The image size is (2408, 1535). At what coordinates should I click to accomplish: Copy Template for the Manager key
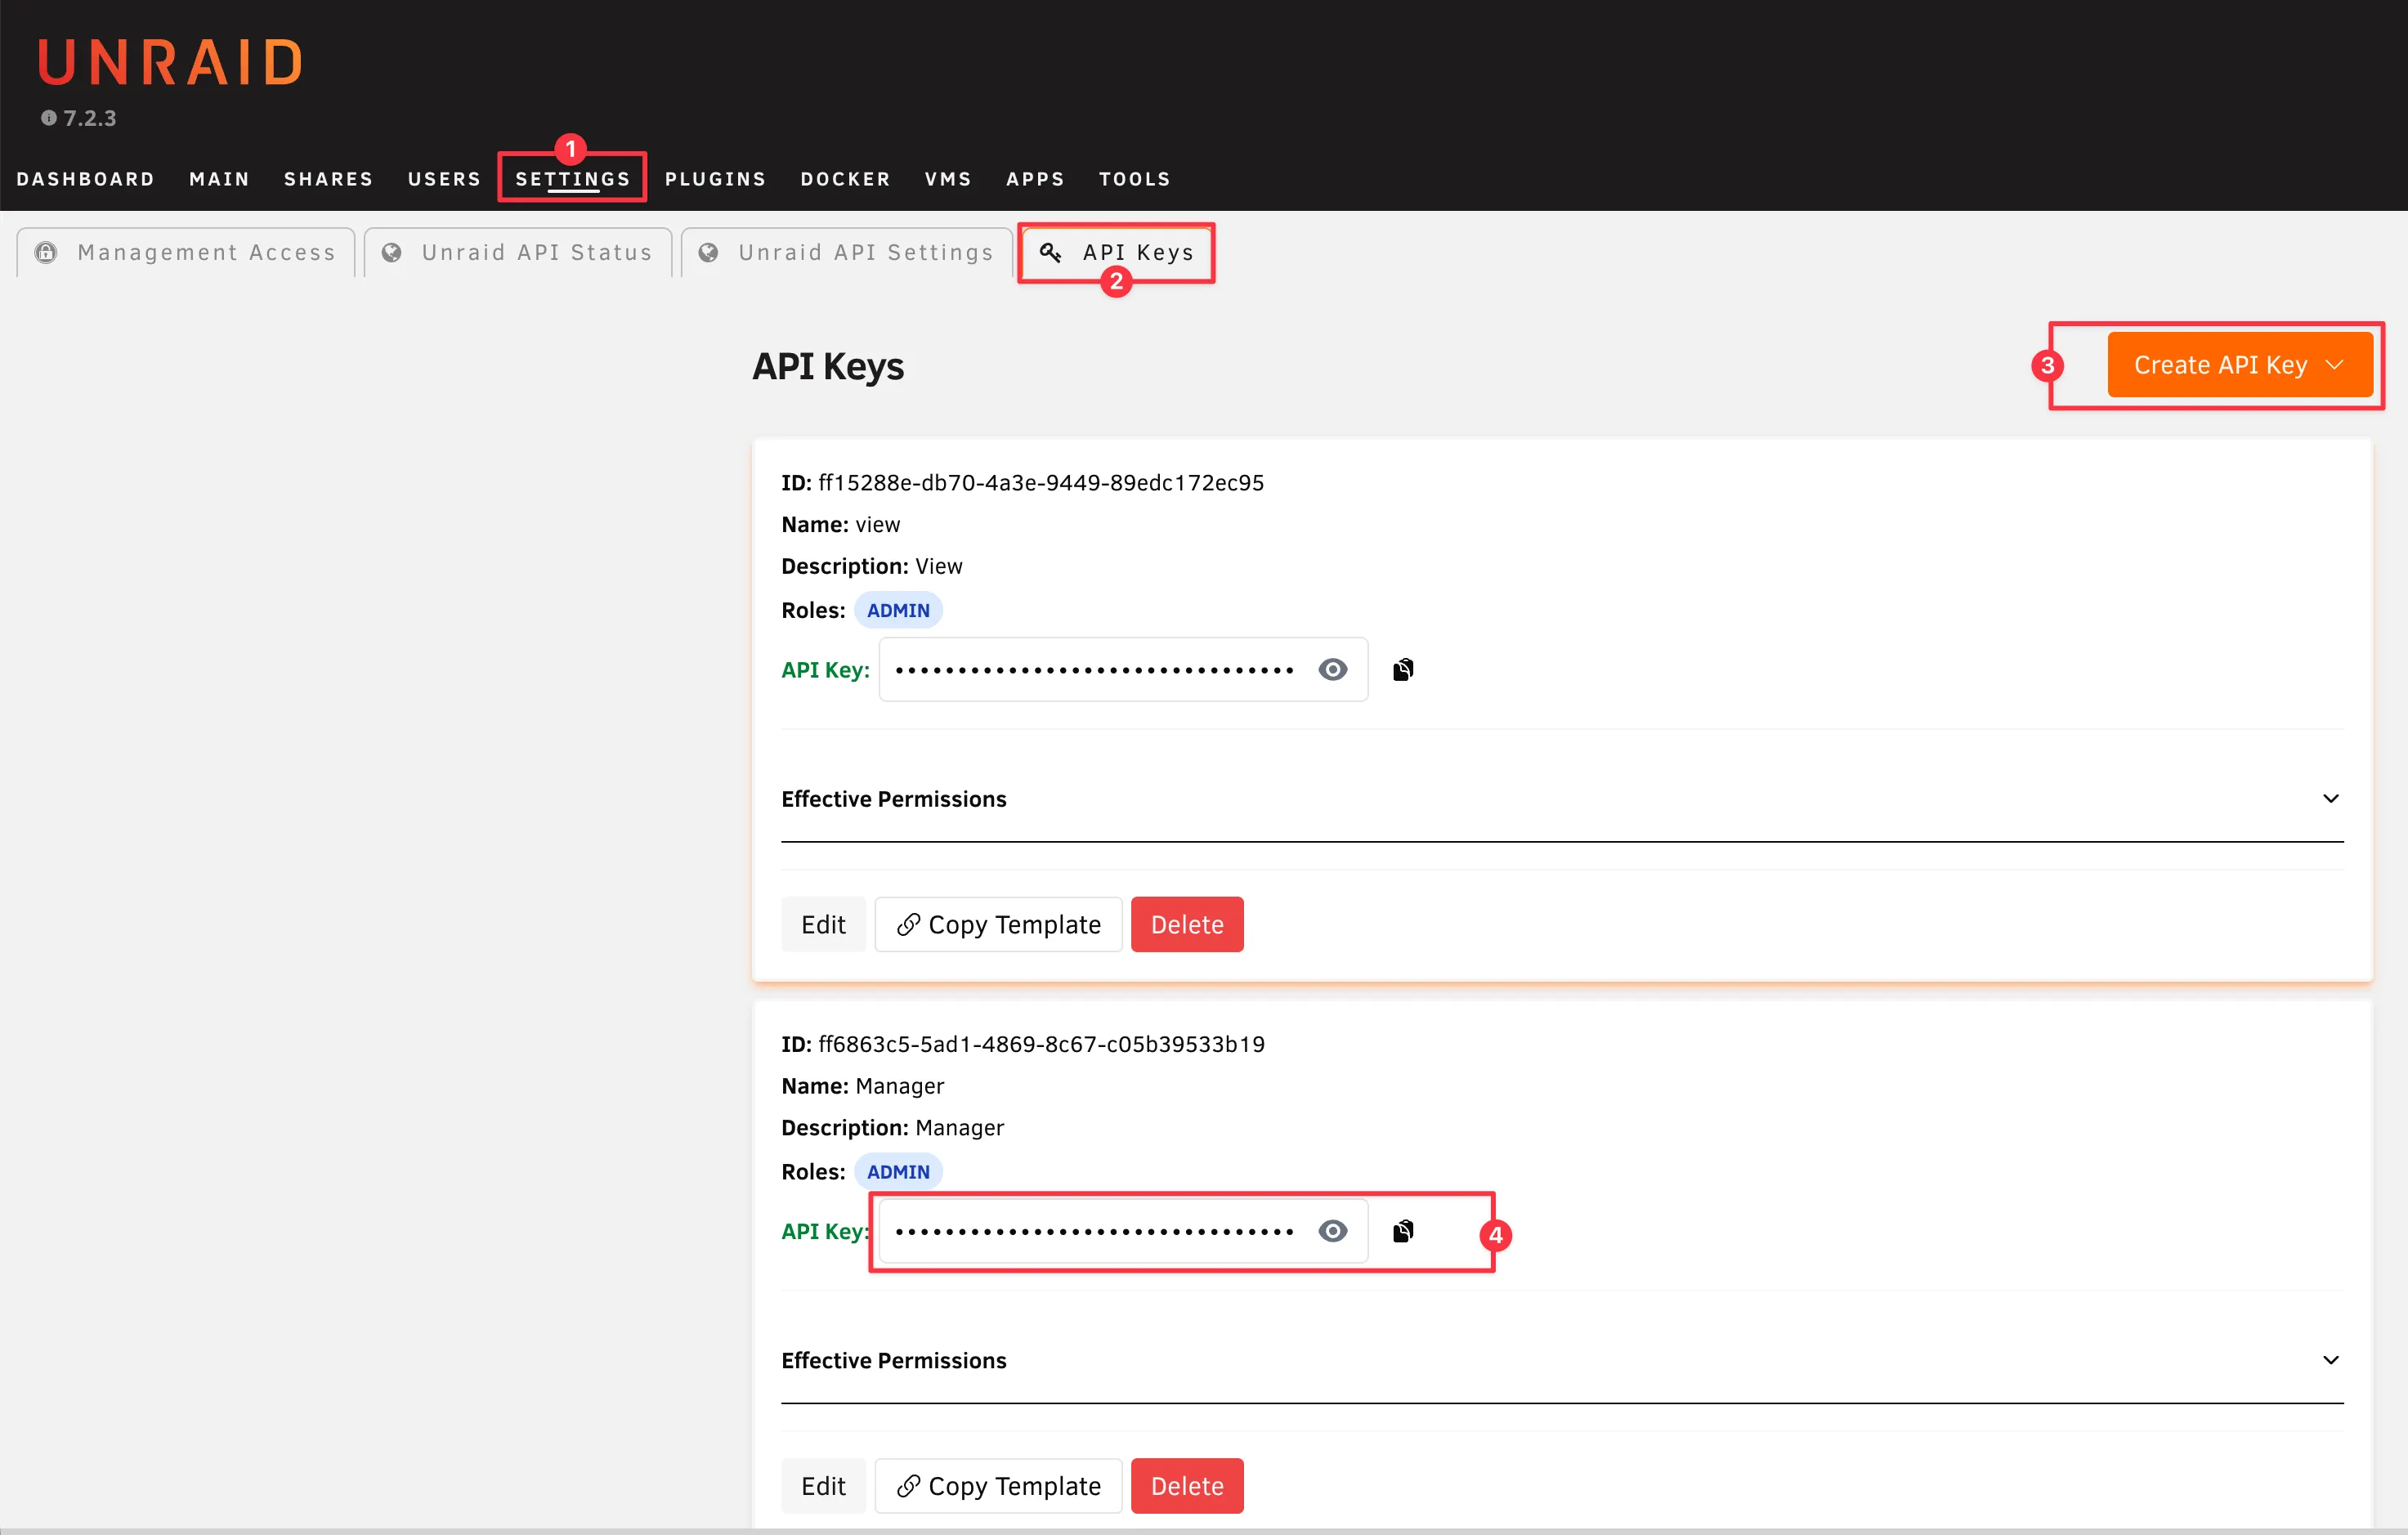(999, 1486)
